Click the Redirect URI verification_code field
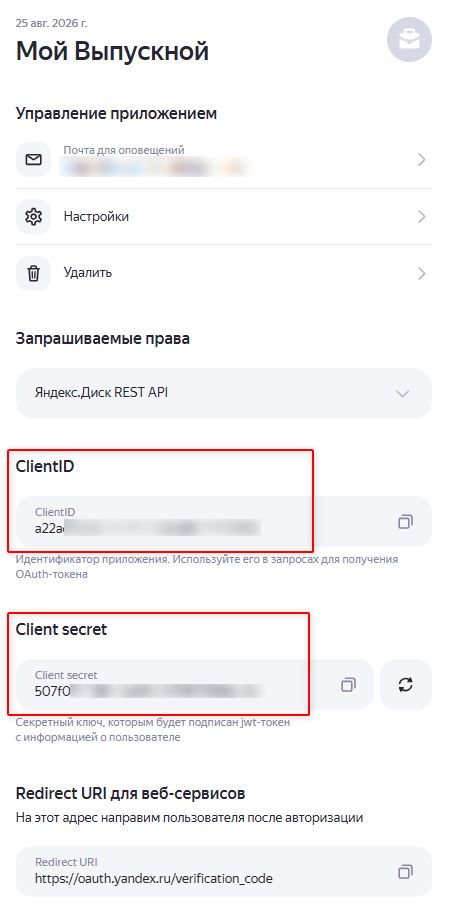 coord(224,871)
